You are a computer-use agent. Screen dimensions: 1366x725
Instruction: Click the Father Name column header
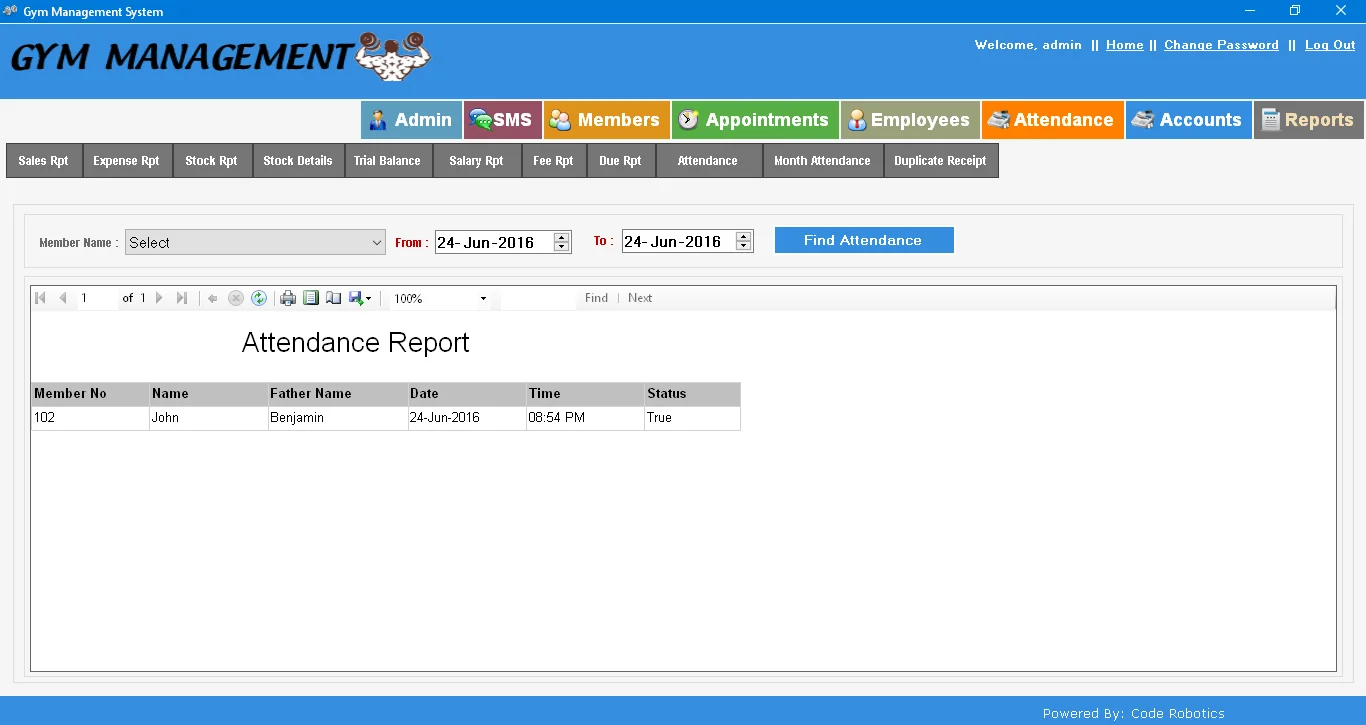(x=338, y=394)
